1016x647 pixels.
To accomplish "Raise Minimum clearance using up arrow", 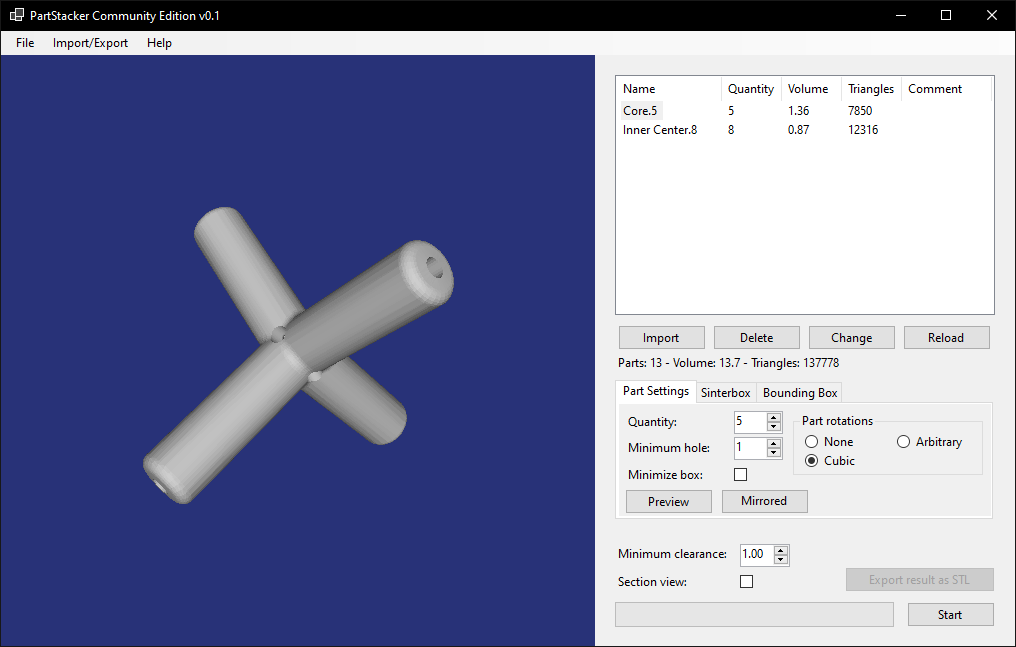I will [781, 551].
